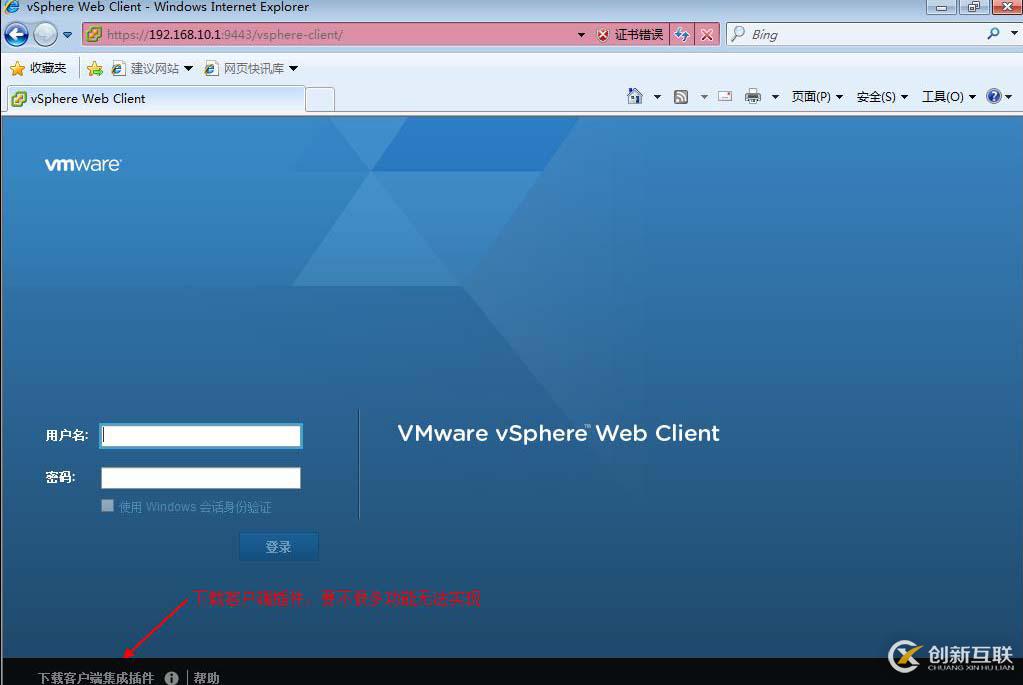Viewport: 1023px width, 685px height.
Task: Refresh the page with the refresh icon
Action: 682,34
